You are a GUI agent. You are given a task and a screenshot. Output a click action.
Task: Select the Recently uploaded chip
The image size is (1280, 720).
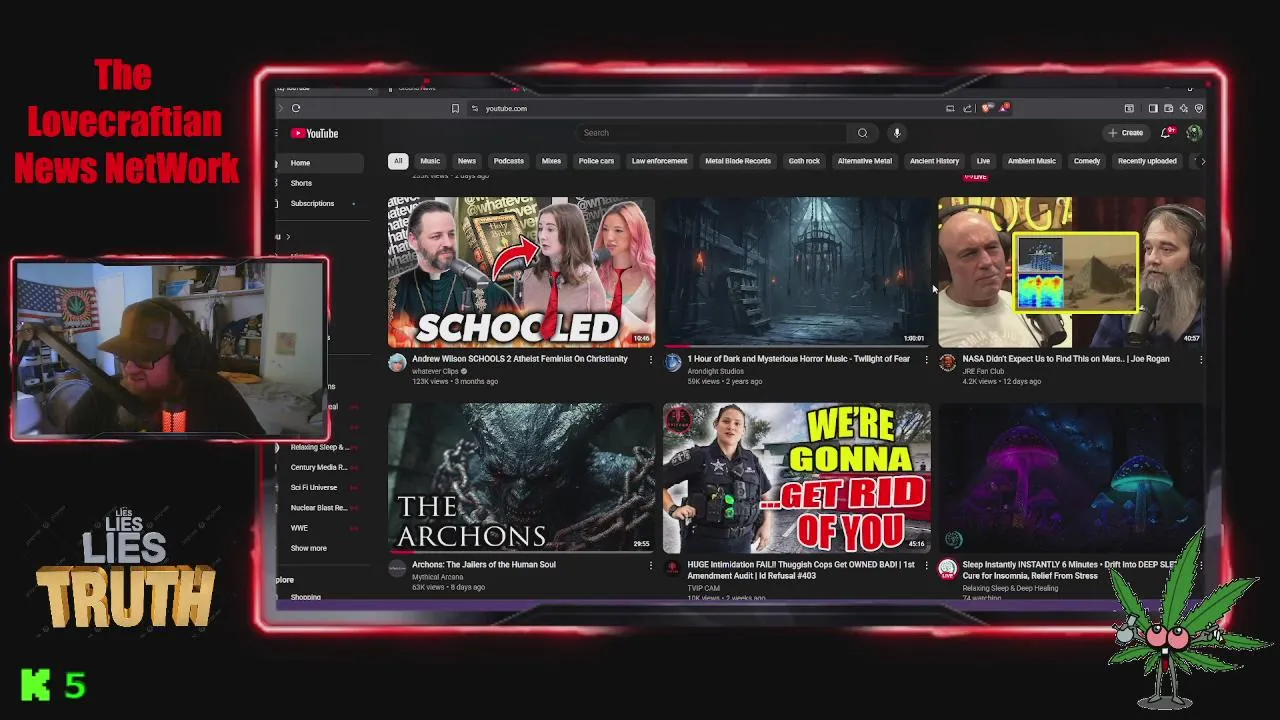coord(1147,161)
